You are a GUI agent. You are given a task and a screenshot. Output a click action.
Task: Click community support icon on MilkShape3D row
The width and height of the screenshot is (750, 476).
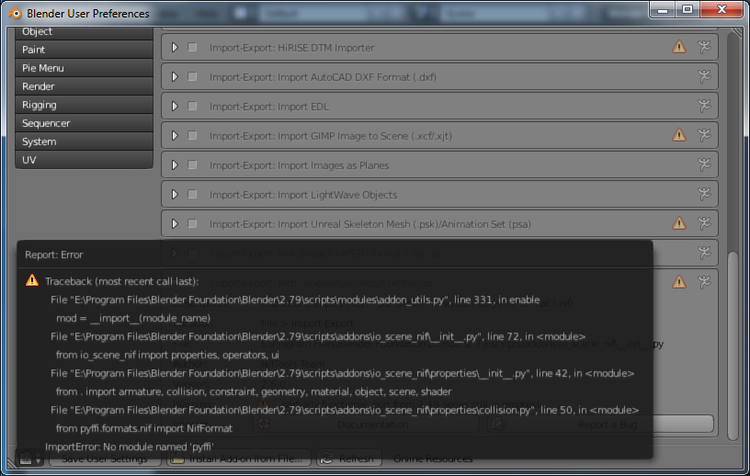[x=704, y=253]
